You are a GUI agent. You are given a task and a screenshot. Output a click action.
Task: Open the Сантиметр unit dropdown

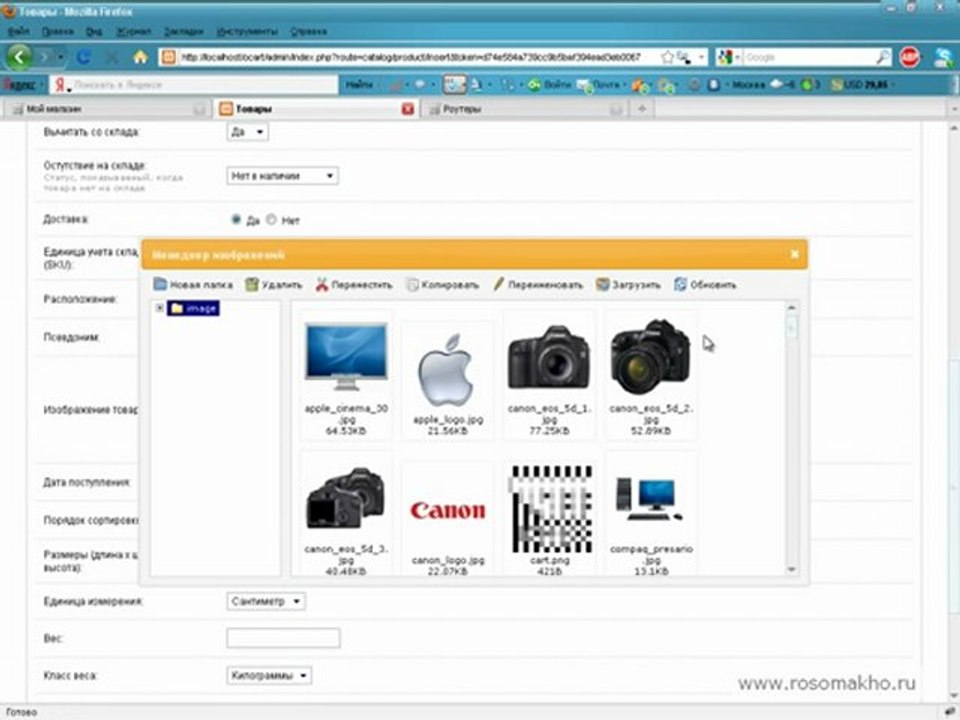[266, 601]
